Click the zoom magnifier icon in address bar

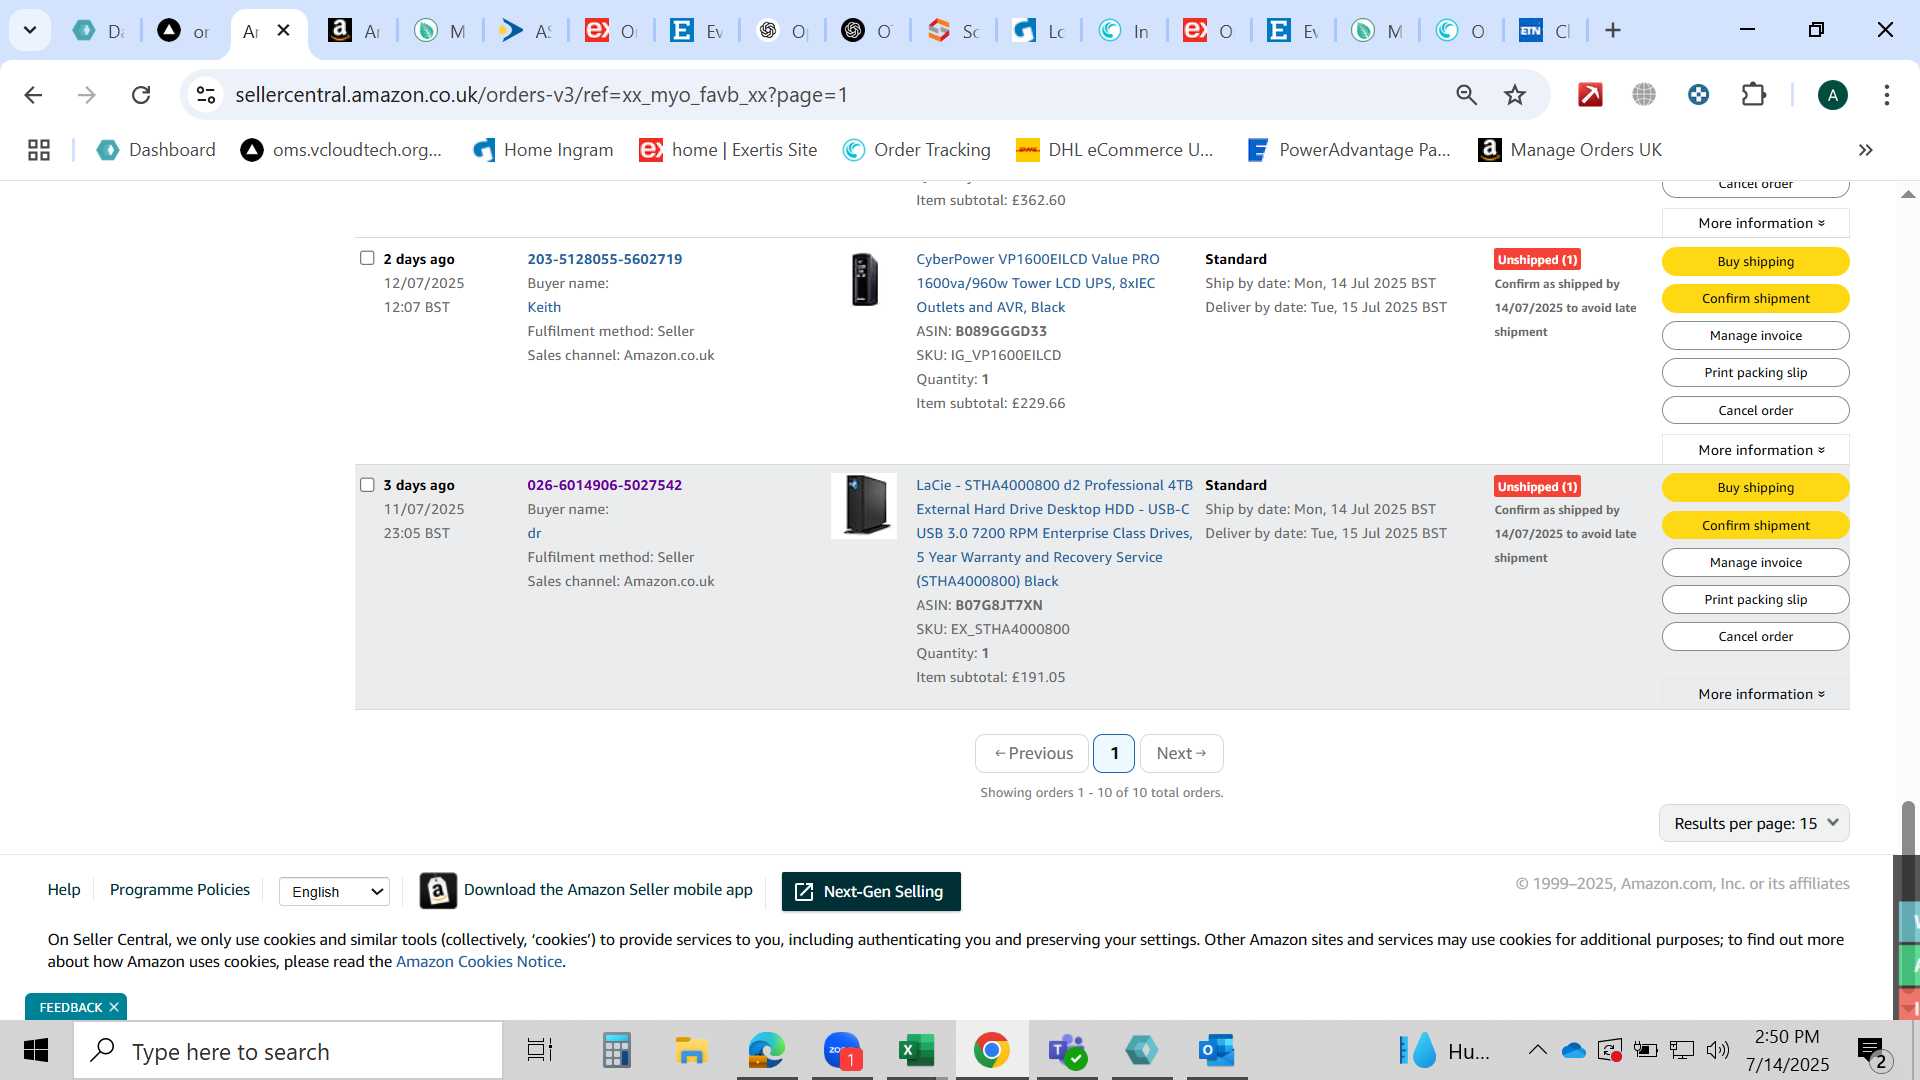[x=1466, y=95]
